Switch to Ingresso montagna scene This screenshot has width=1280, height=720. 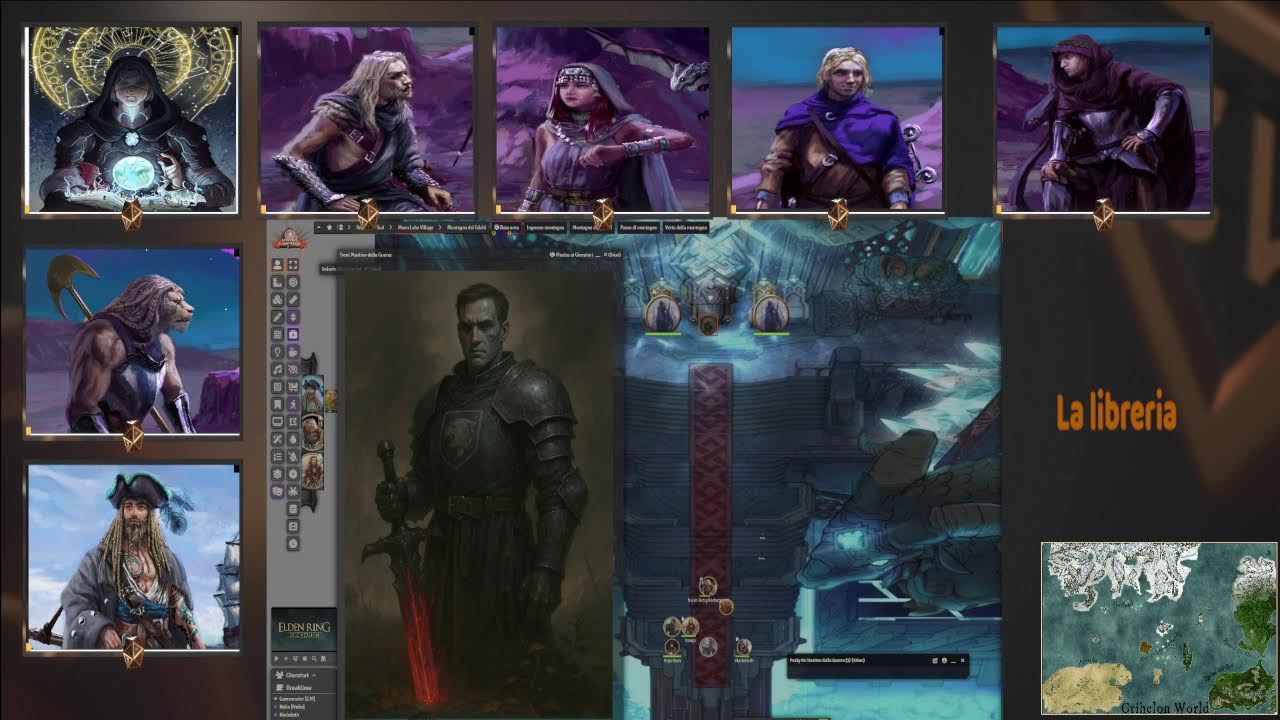point(546,227)
